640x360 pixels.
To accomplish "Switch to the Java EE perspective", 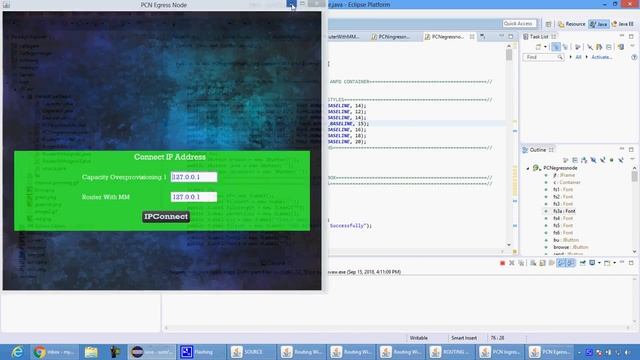I will [x=623, y=24].
